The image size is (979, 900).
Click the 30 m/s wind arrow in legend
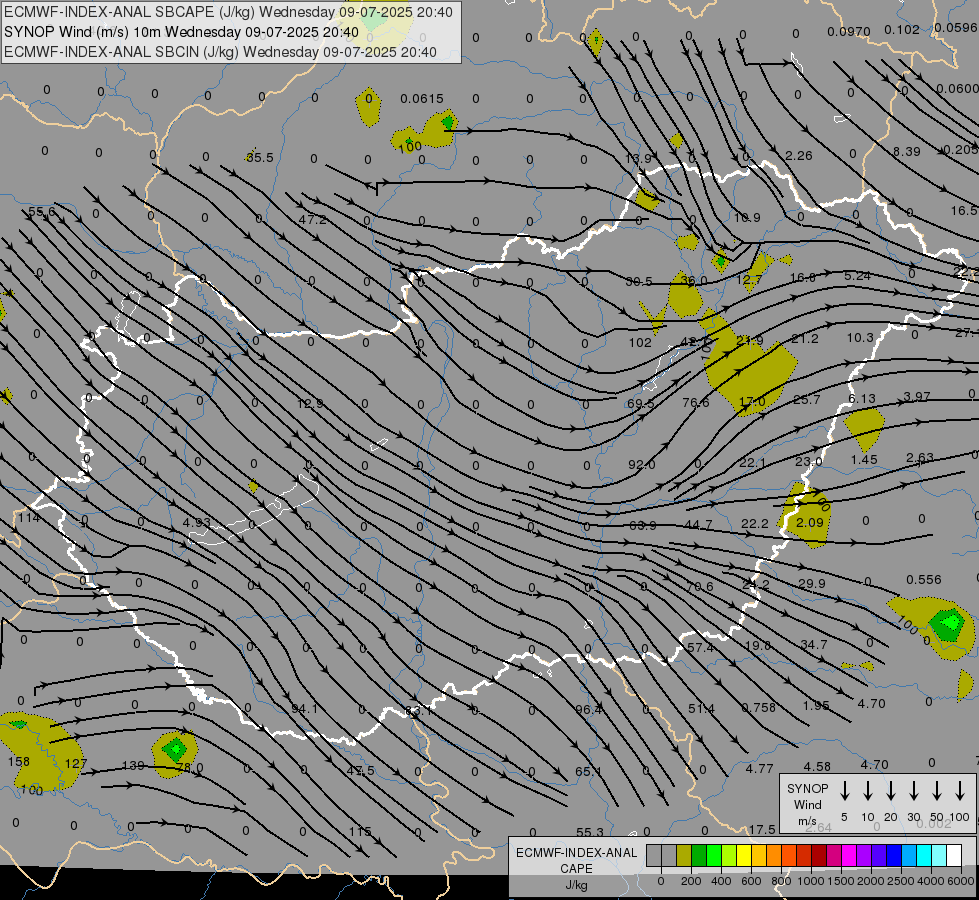[x=913, y=790]
